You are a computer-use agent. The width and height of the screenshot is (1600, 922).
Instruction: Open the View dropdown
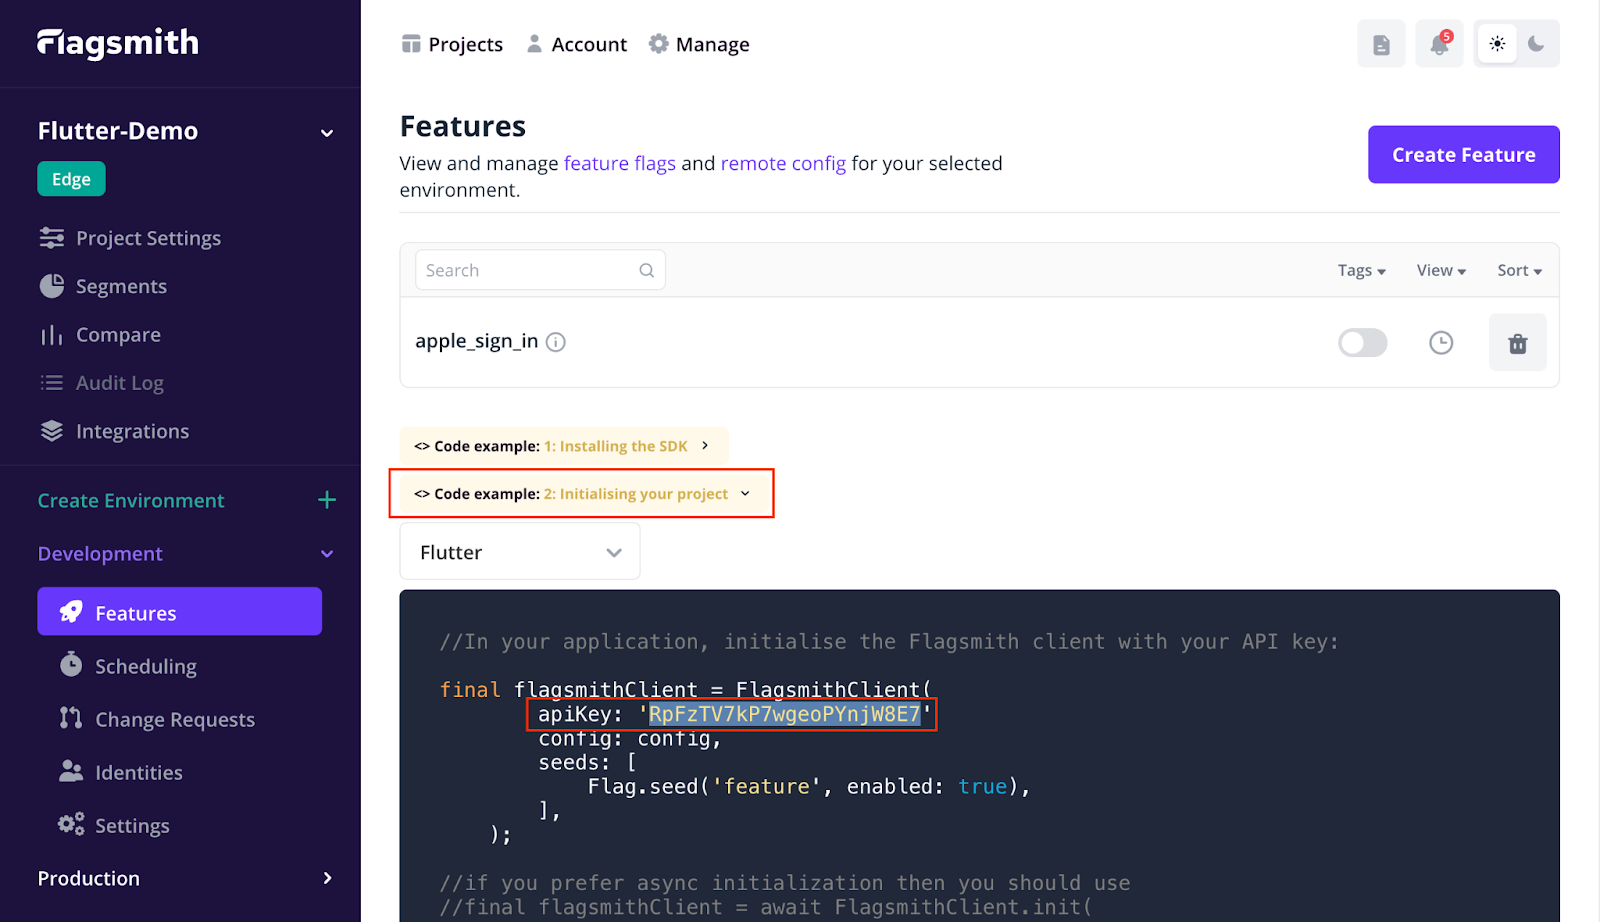tap(1441, 270)
